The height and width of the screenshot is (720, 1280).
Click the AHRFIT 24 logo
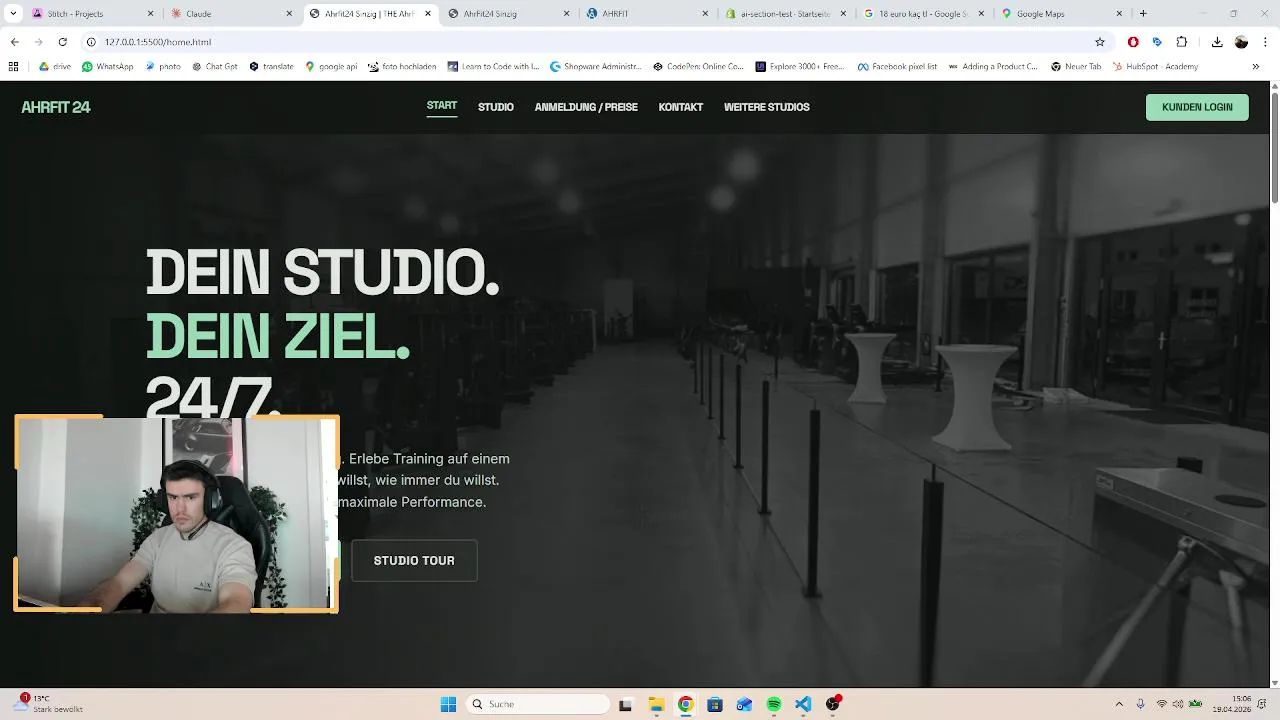[56, 107]
